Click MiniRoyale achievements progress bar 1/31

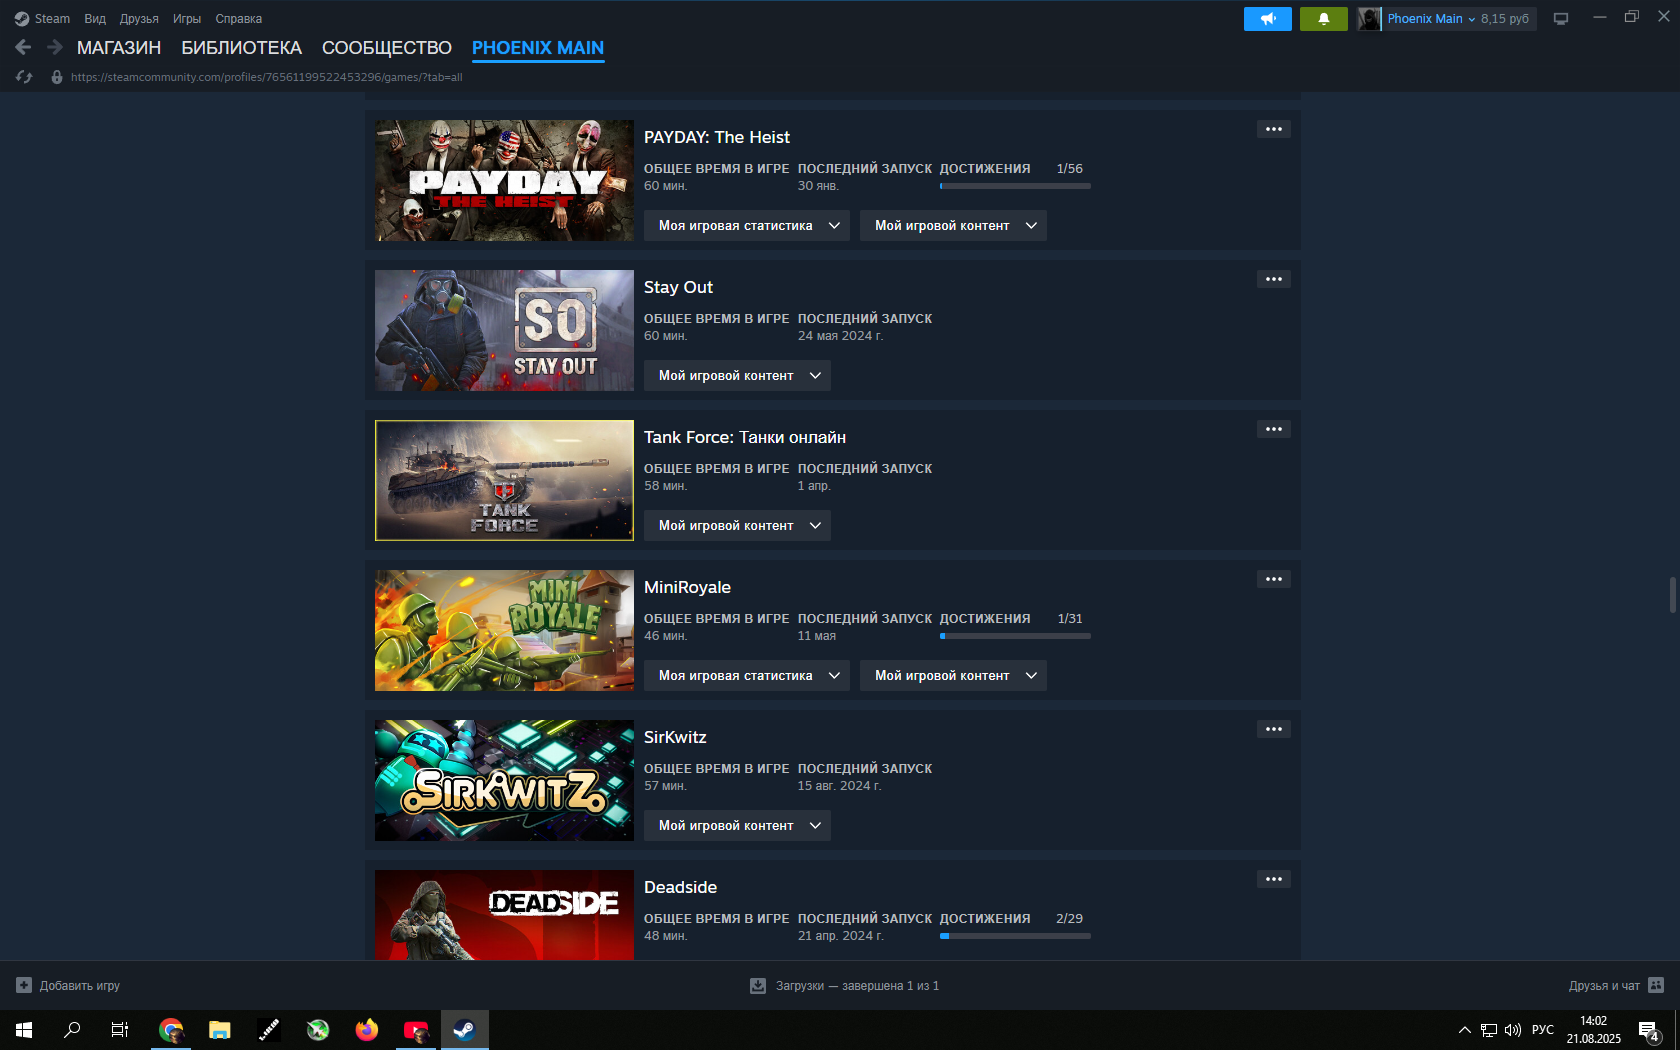click(1015, 636)
